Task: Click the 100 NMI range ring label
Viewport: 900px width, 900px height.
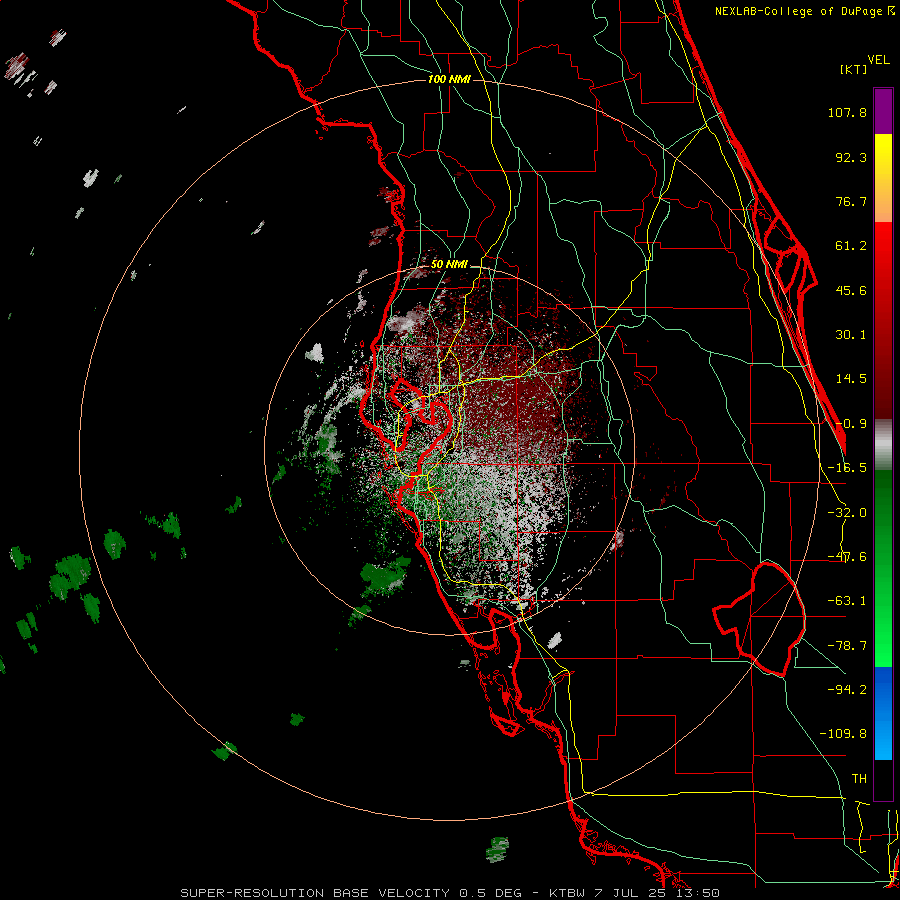Action: coord(449,79)
